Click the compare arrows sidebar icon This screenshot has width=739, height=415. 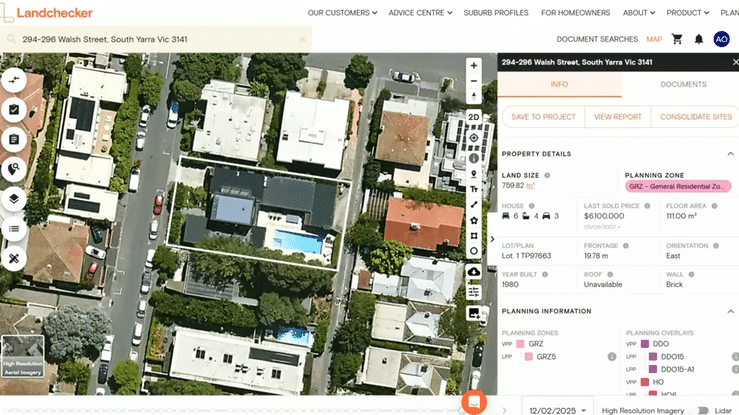tap(14, 80)
